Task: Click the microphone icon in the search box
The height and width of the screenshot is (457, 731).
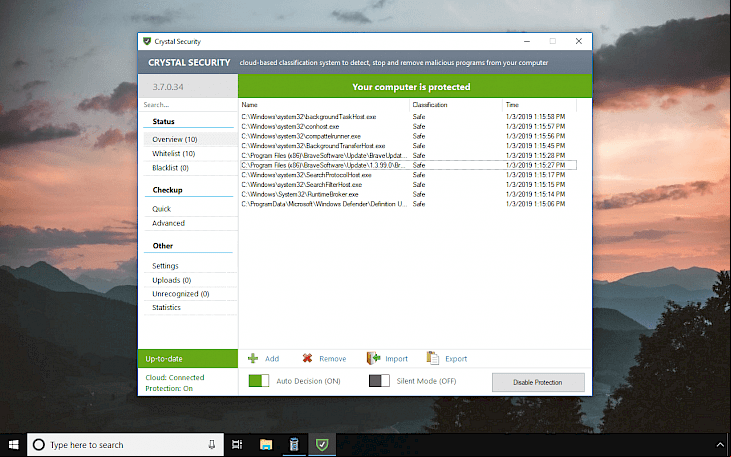Action: pyautogui.click(x=212, y=444)
